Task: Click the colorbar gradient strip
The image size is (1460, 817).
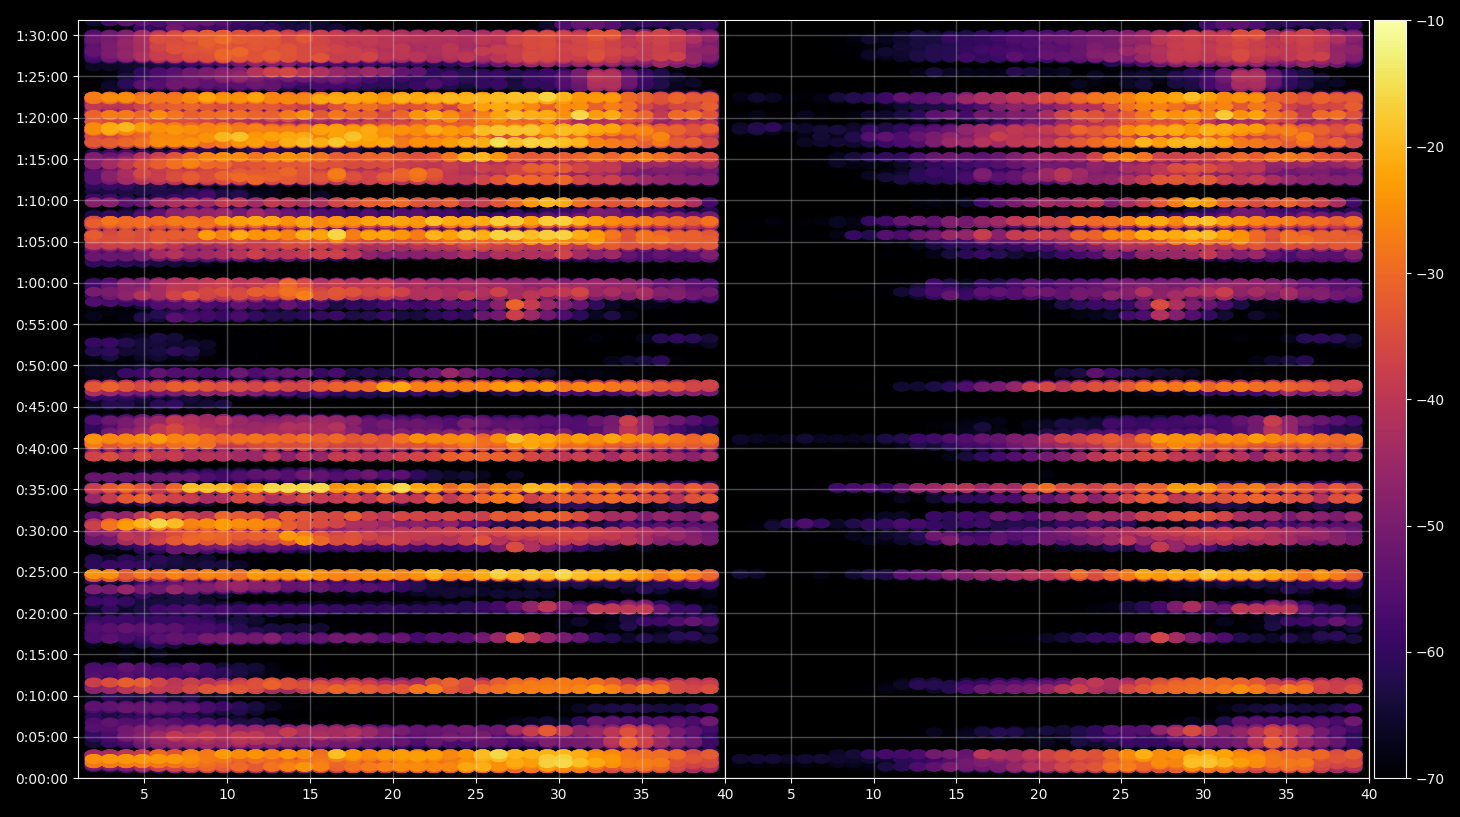Action: click(1390, 399)
